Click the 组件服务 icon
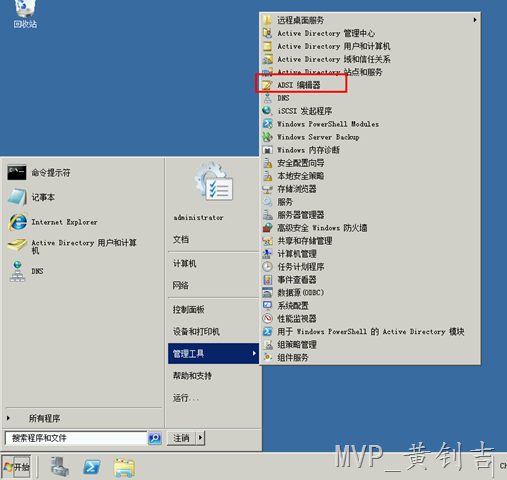The width and height of the screenshot is (507, 480). coord(267,357)
